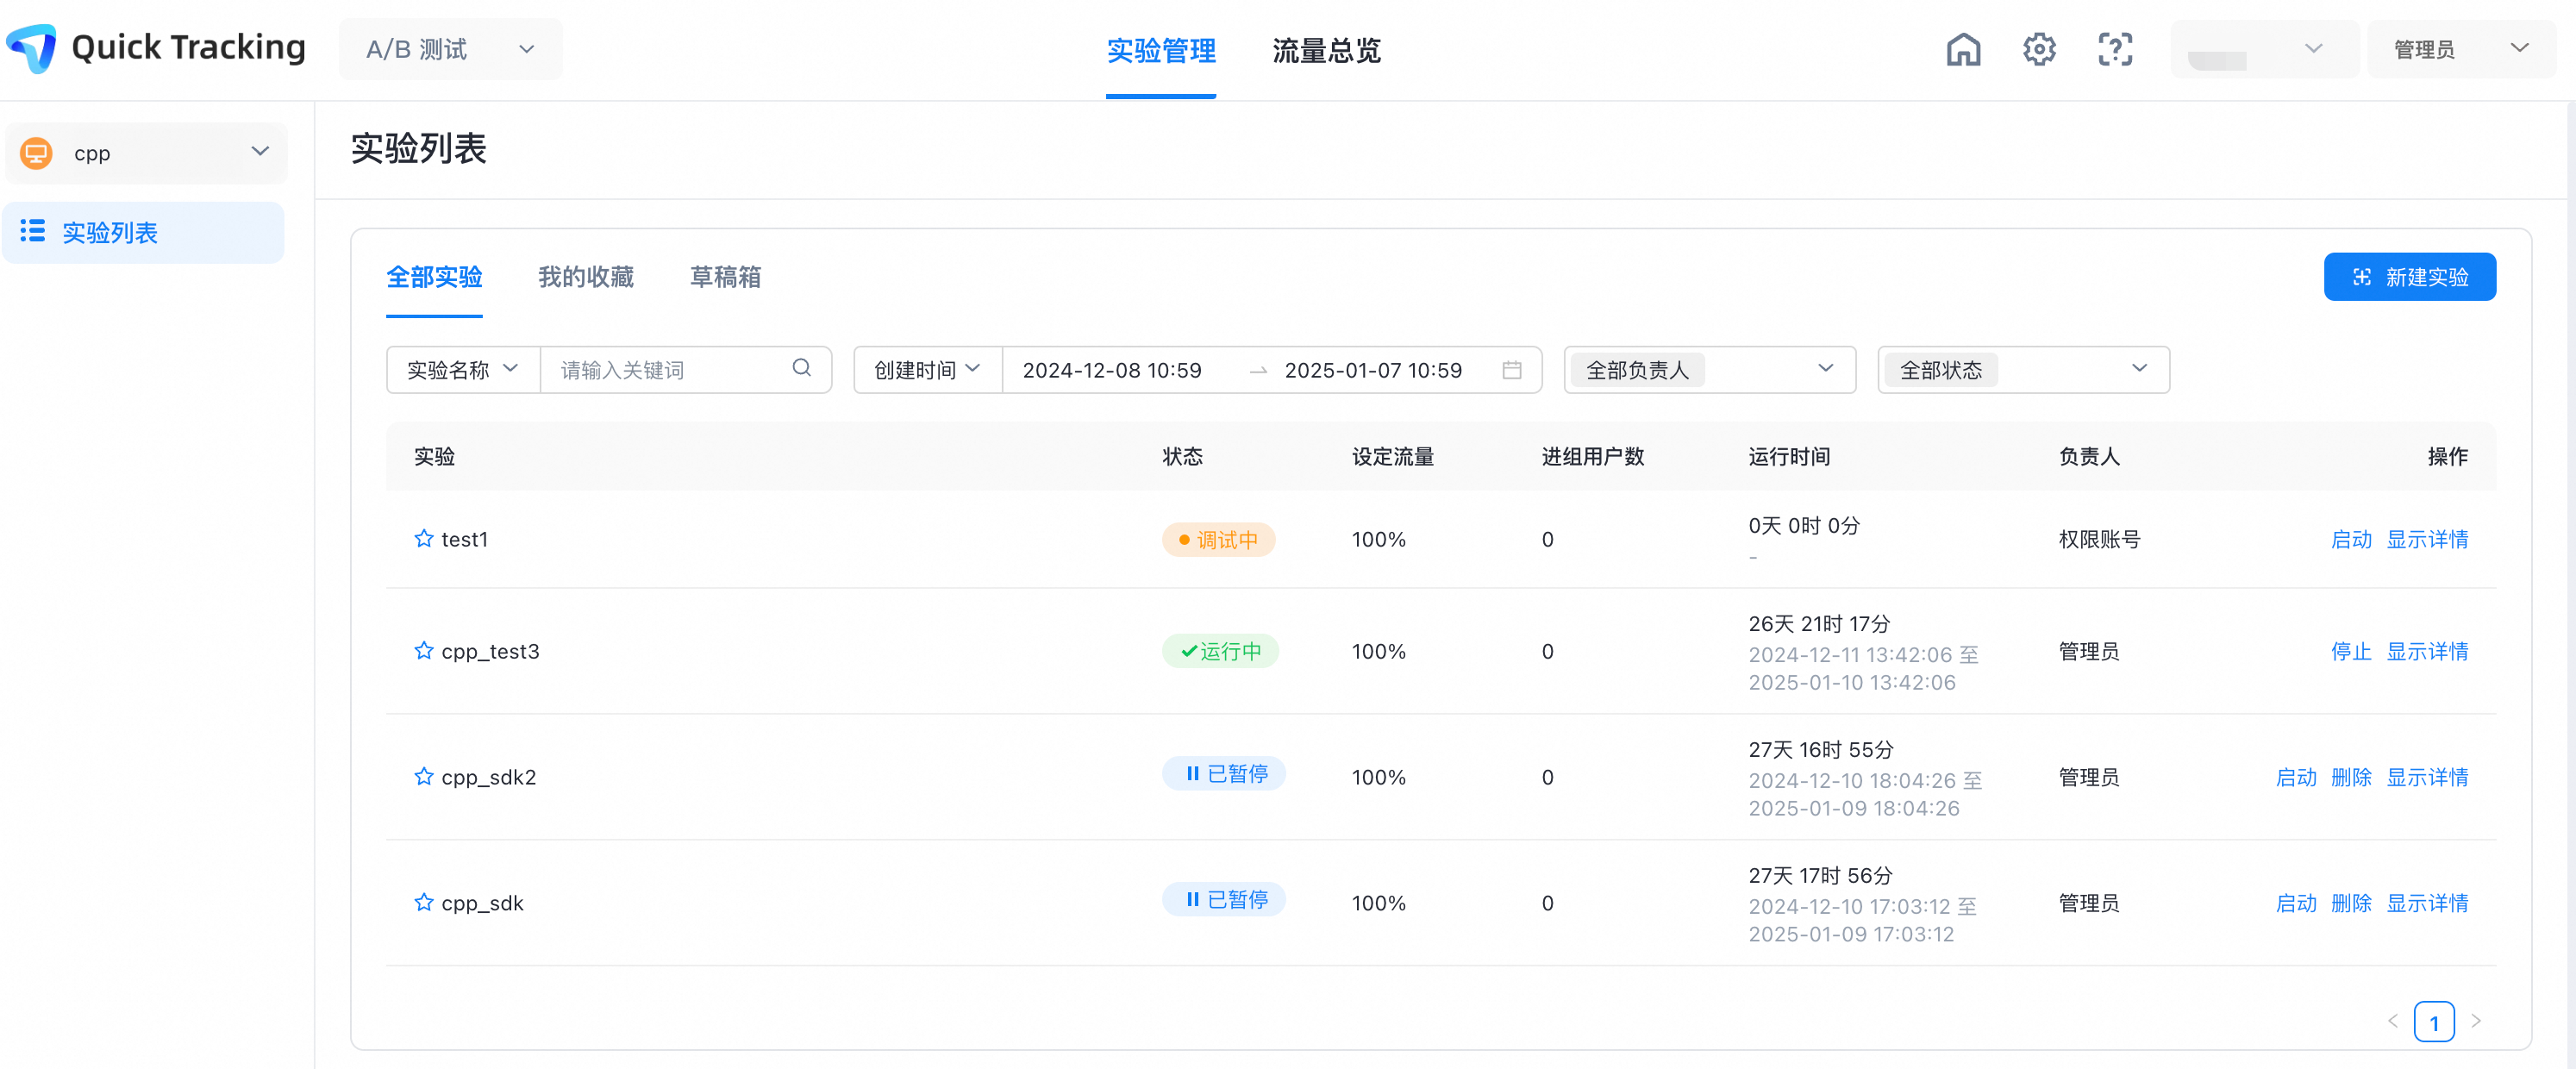Toggle favorite star for cpp_sdk2
The height and width of the screenshot is (1069, 2576).
pyautogui.click(x=423, y=777)
